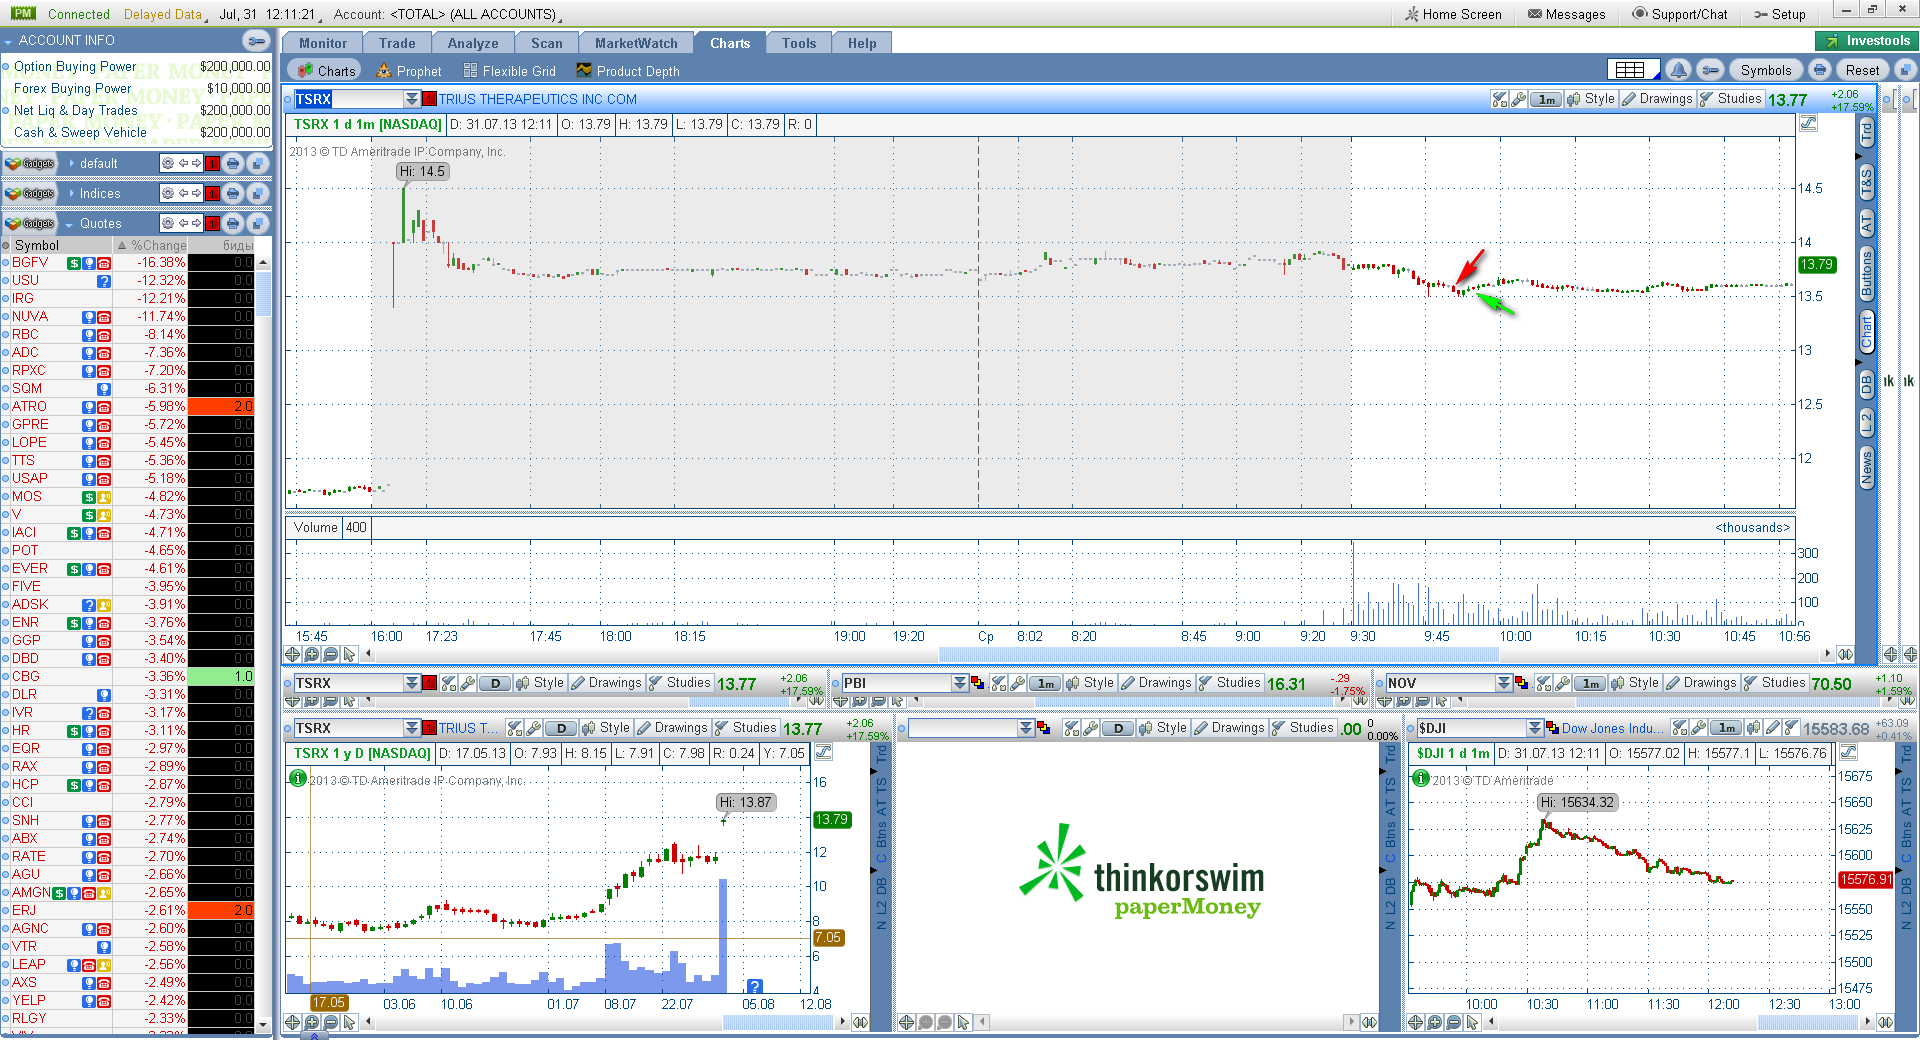Select Prophet sub-tab
The width and height of the screenshot is (1920, 1040).
click(x=408, y=71)
